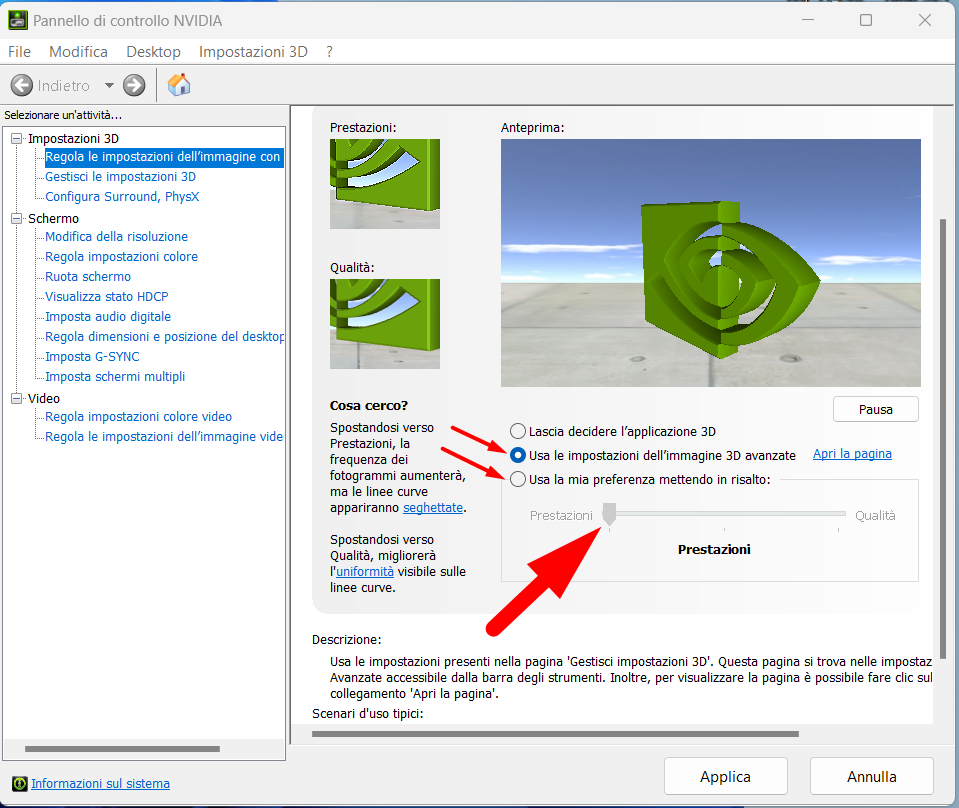Click the Qualità sample thumbnail
The image size is (959, 808).
click(x=385, y=324)
